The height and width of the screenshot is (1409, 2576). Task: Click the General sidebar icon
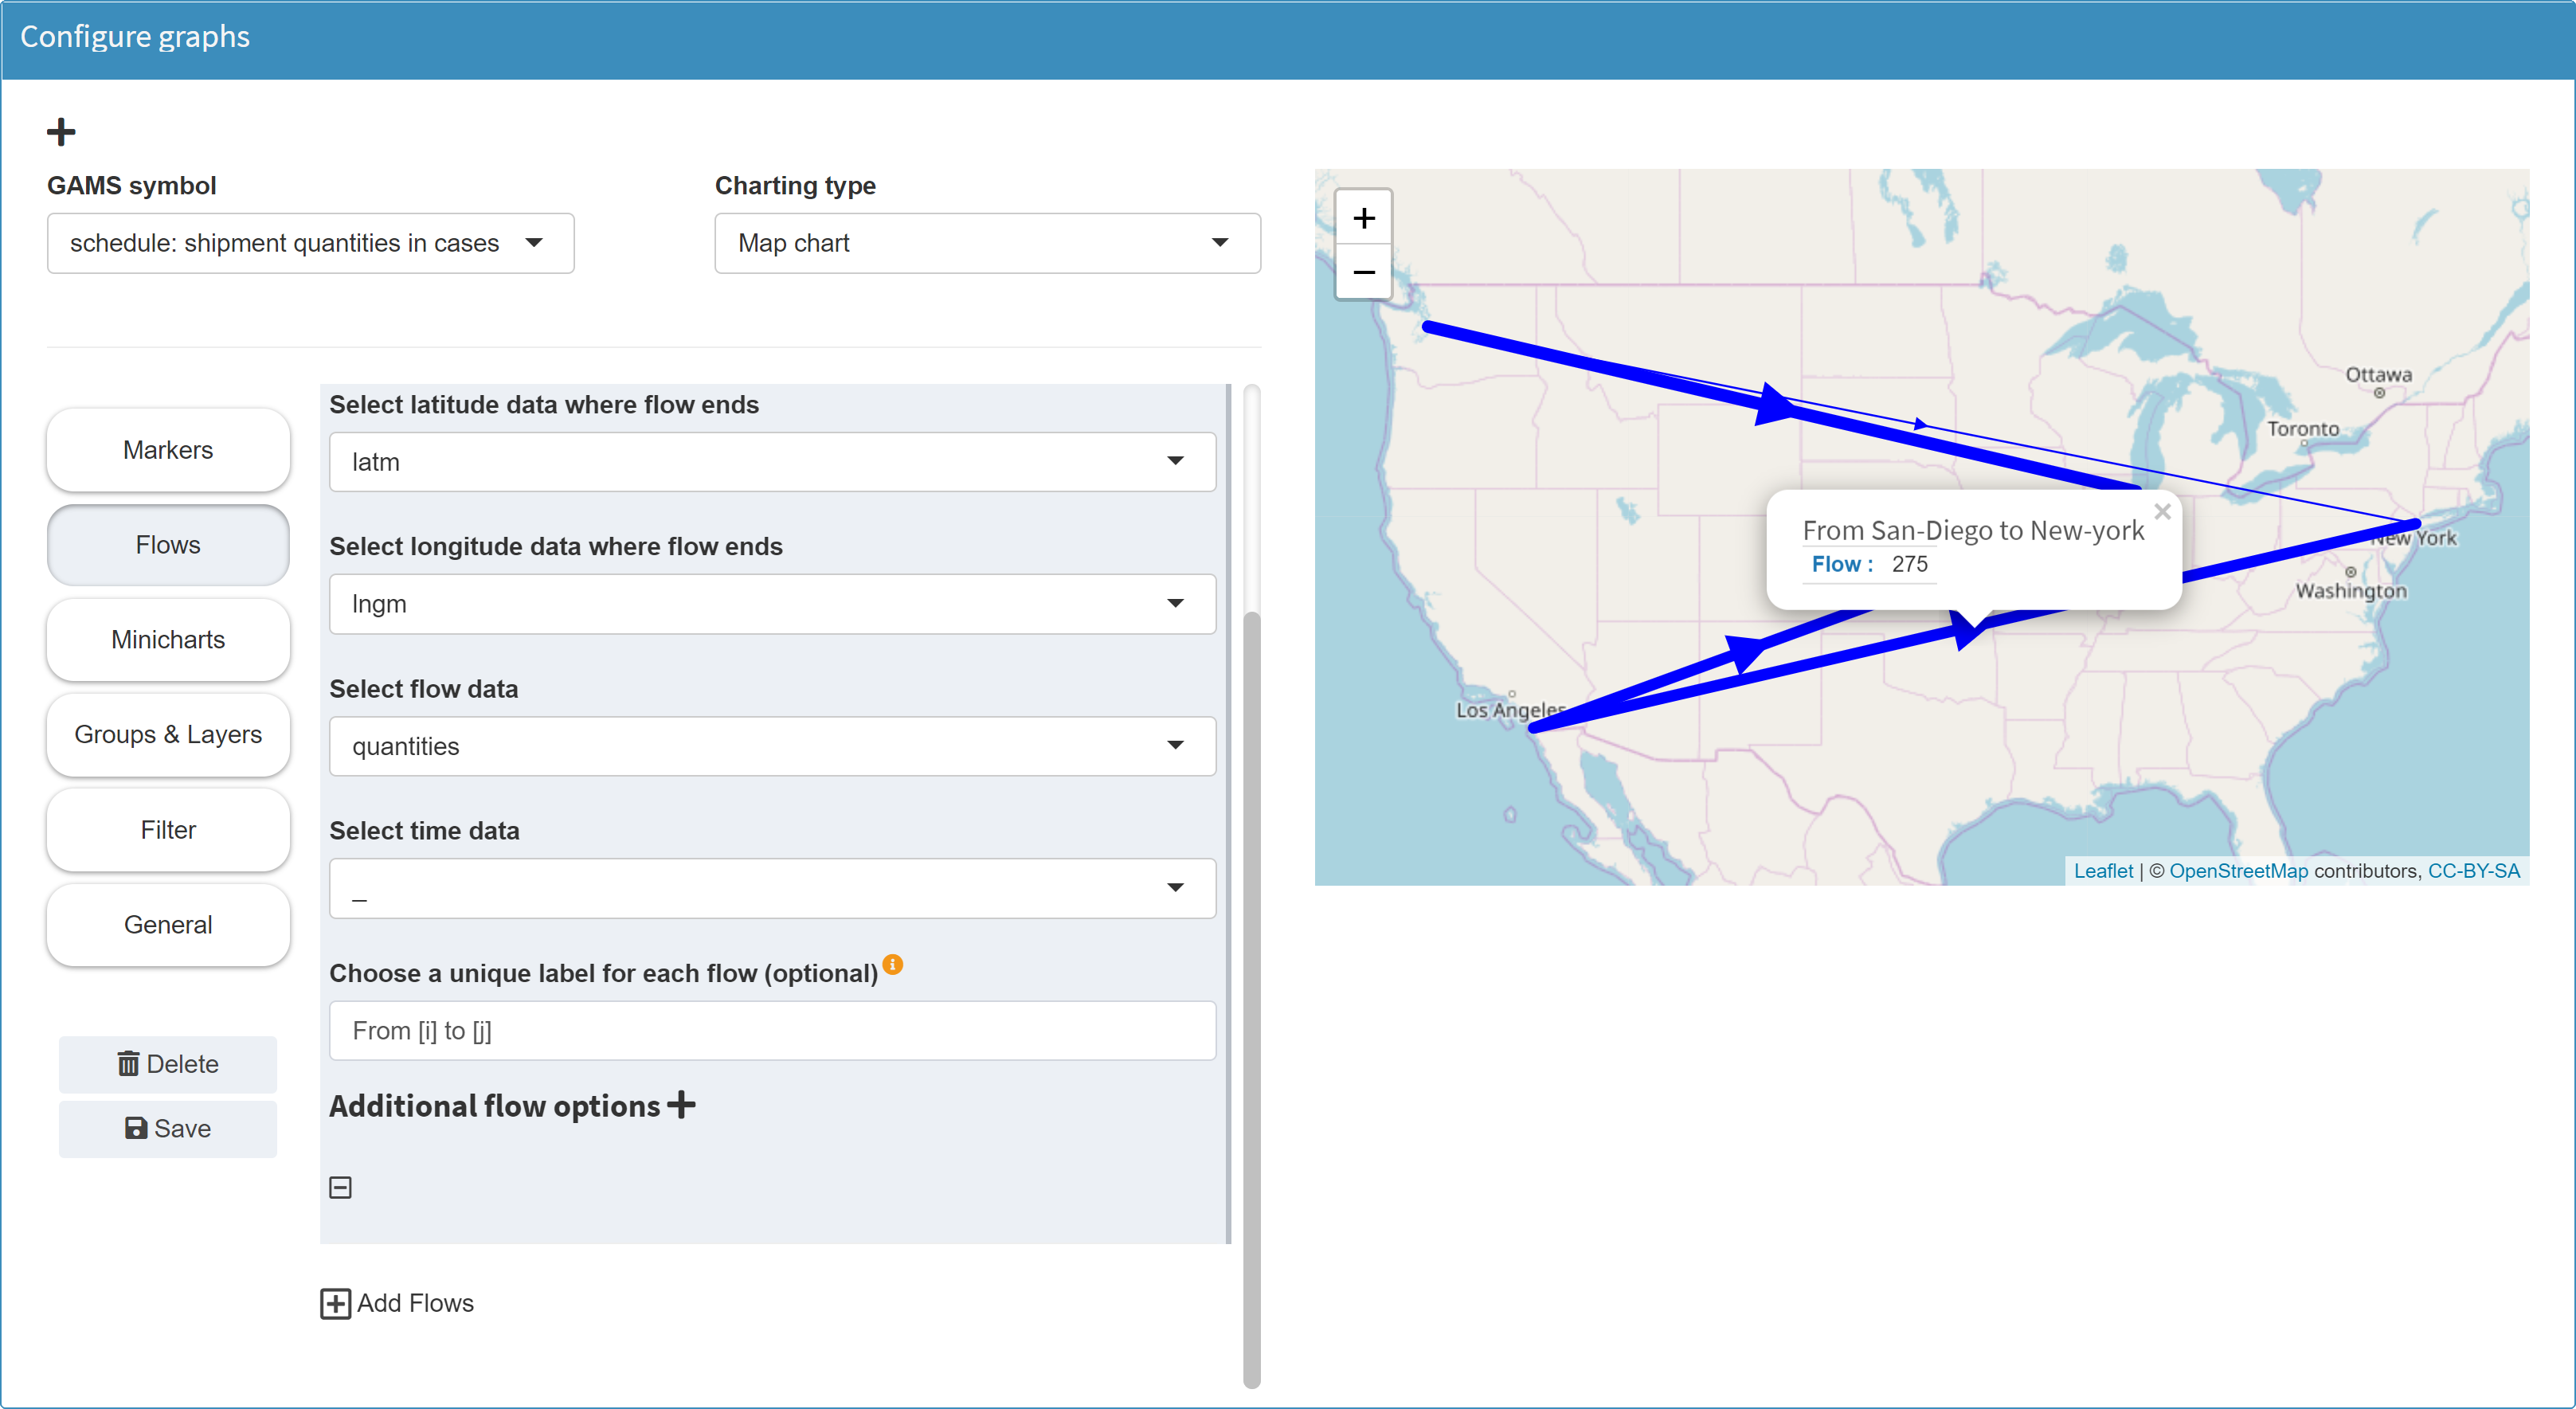tap(166, 922)
